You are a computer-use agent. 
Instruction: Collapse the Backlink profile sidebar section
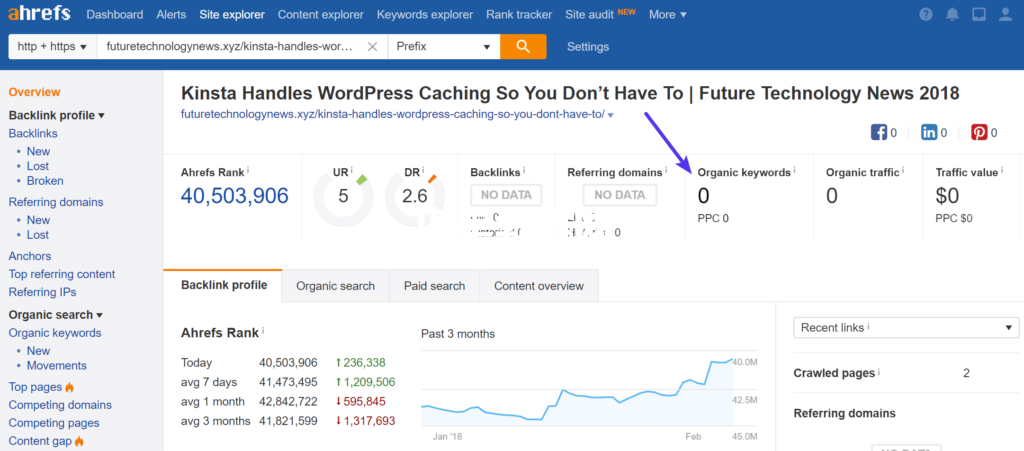pos(57,116)
